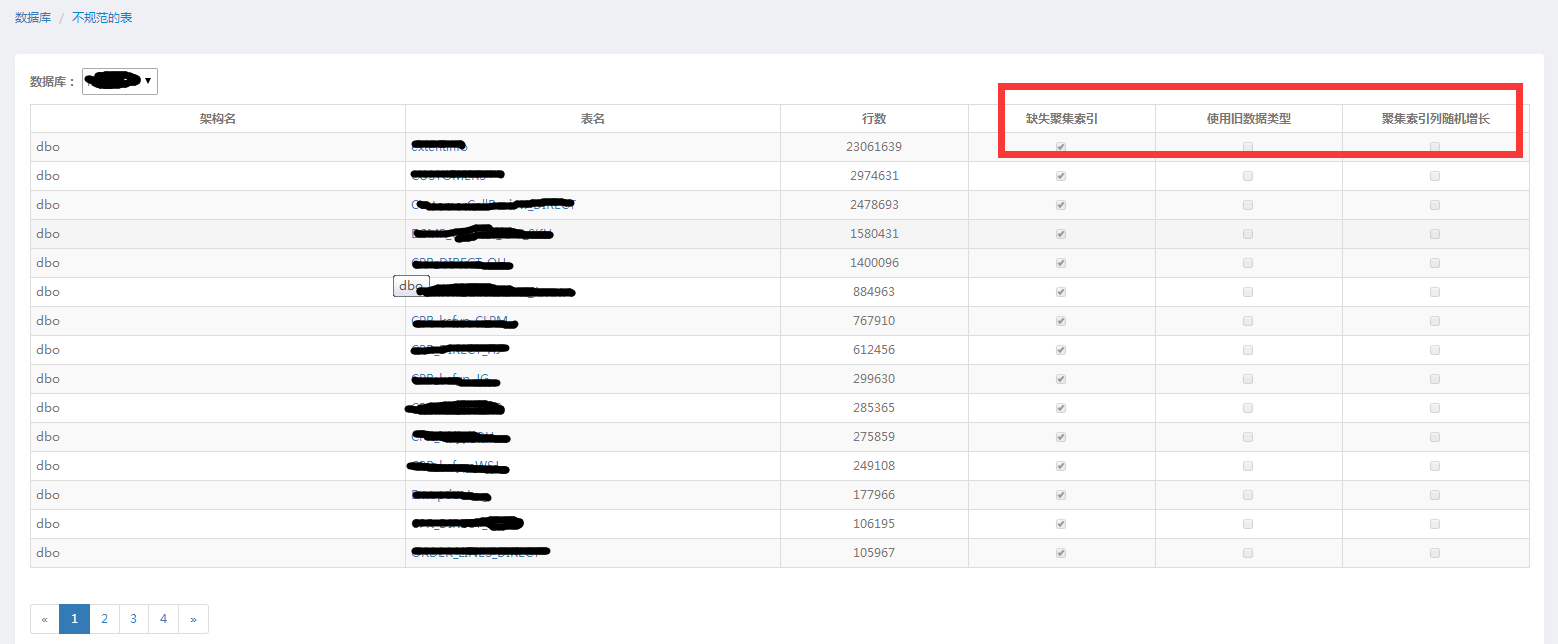Toggle 使用旧数据类型 checkbox in the 177966 row

[1248, 495]
